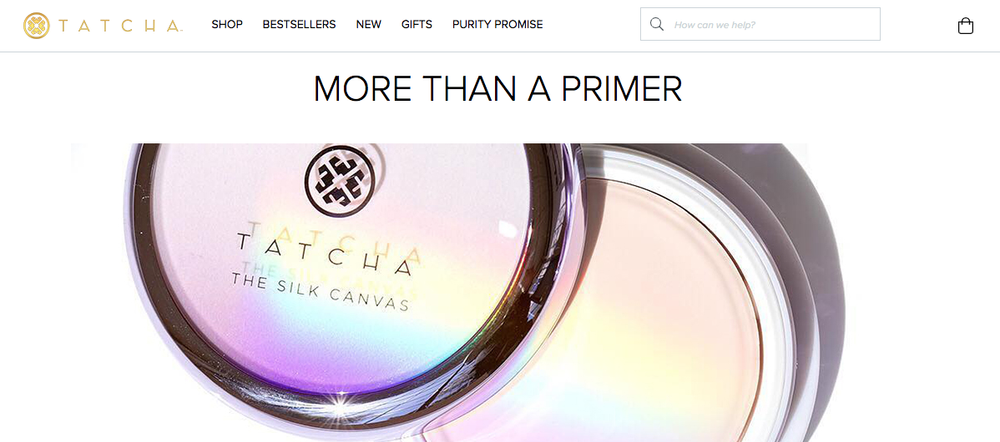This screenshot has height=442, width=1000.
Task: Click the magnifying glass search icon
Action: [x=656, y=24]
